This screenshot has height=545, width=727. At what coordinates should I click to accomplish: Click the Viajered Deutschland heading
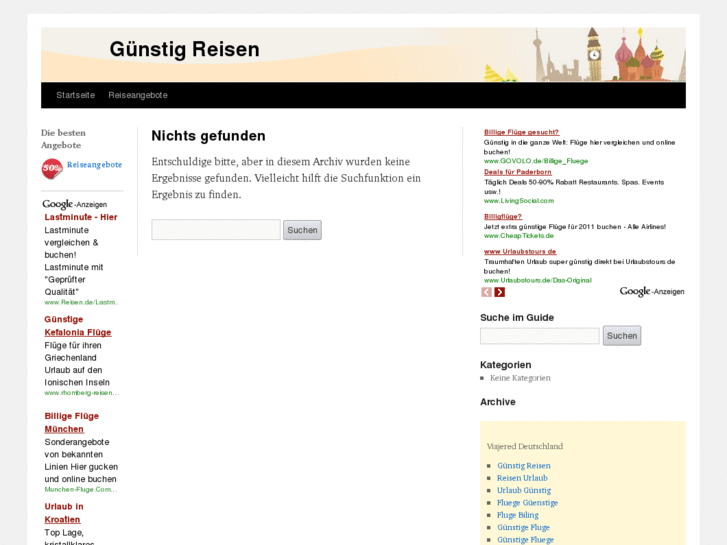pos(525,446)
